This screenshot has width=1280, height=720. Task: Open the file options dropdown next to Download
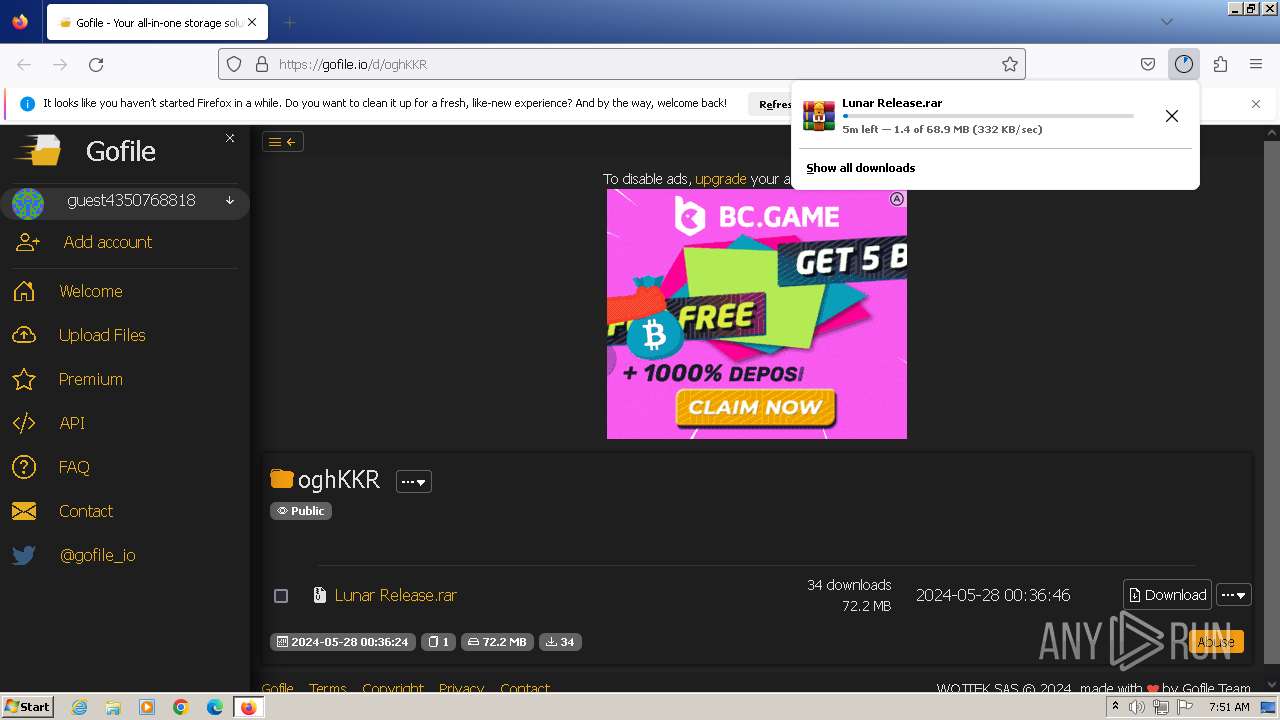coord(1234,595)
